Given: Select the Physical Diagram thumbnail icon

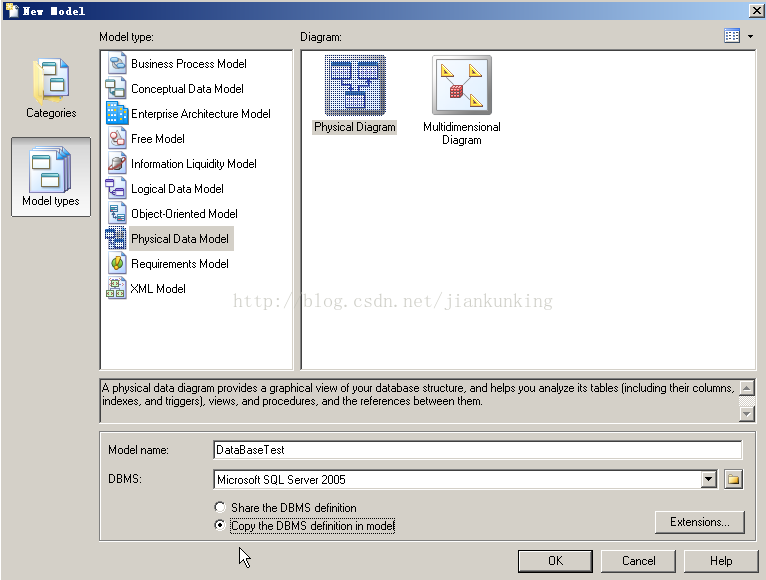Looking at the screenshot, I should (x=355, y=85).
